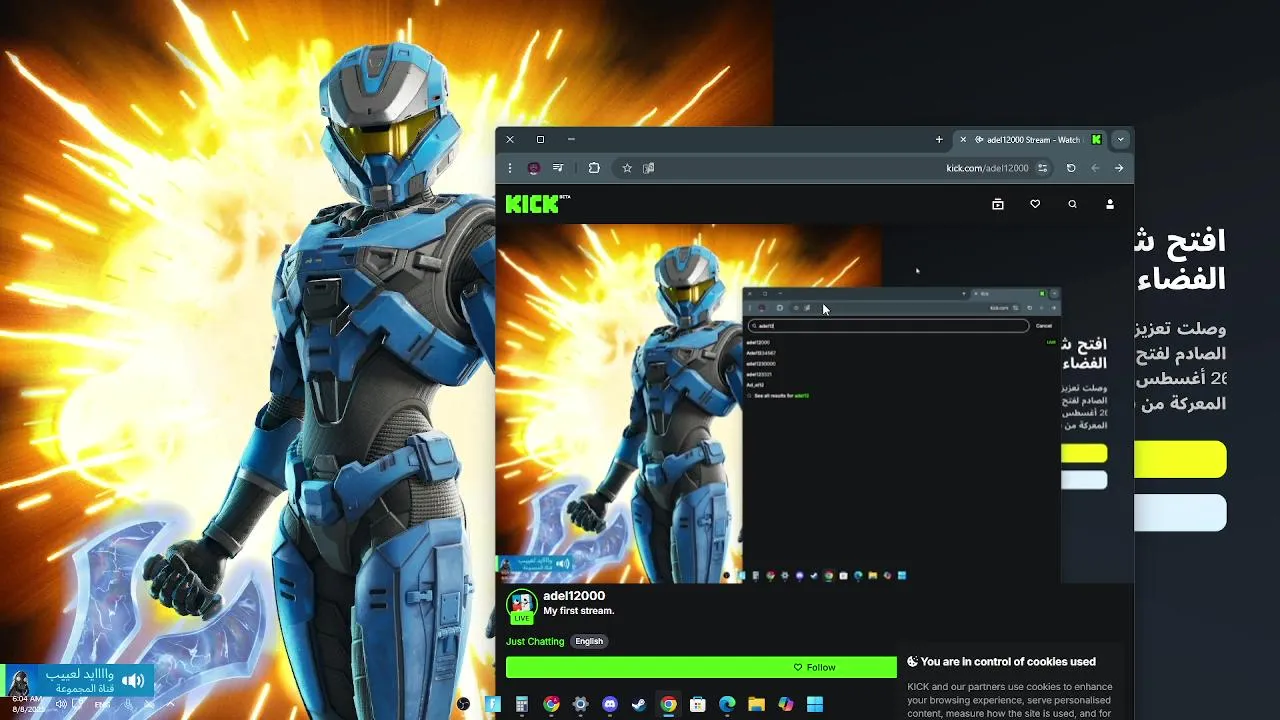Open Steam from the taskbar
The height and width of the screenshot is (720, 1280).
coord(639,705)
